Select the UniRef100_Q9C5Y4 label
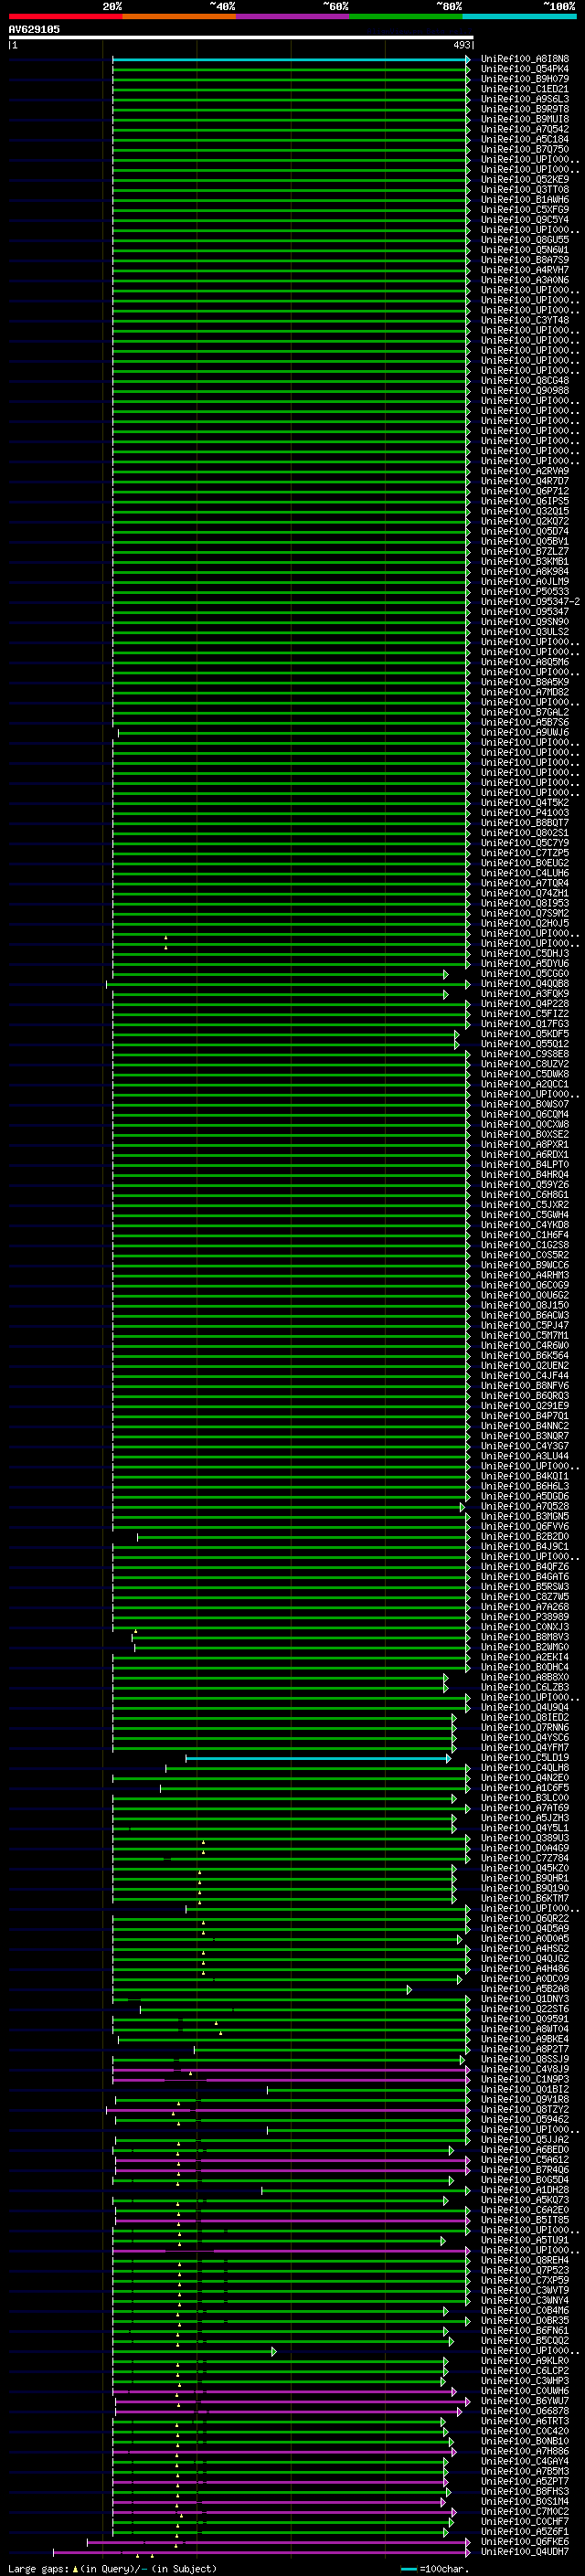585x2576 pixels. (525, 220)
